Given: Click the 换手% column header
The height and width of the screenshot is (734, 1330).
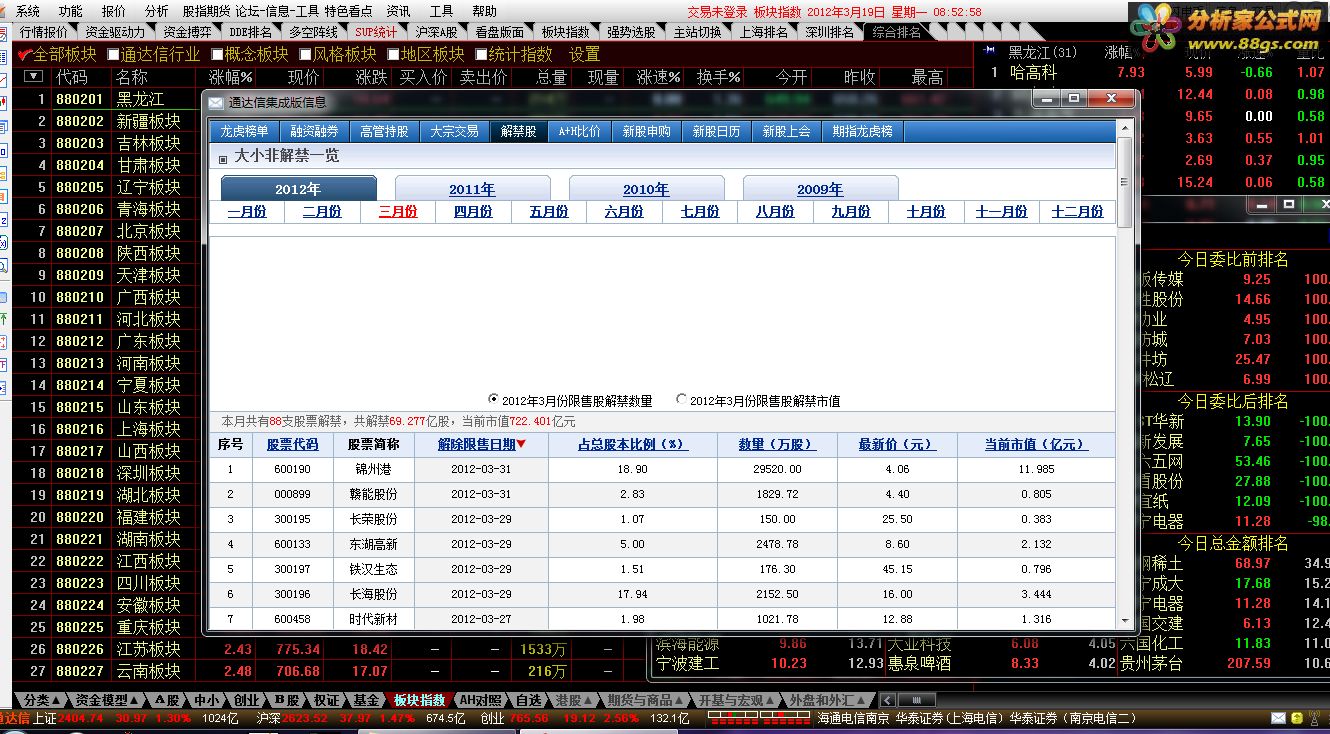Looking at the screenshot, I should pos(718,77).
